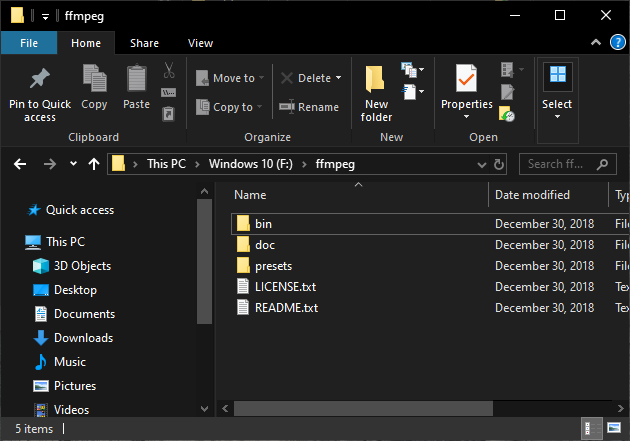Click the History icon in Open group

point(508,115)
